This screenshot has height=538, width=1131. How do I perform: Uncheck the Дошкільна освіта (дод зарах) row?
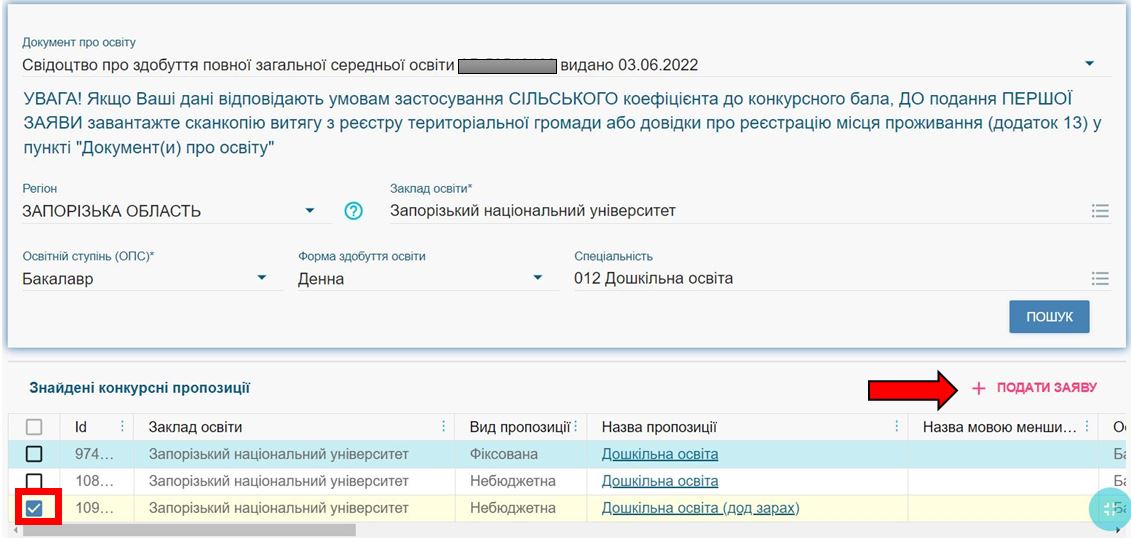34,508
